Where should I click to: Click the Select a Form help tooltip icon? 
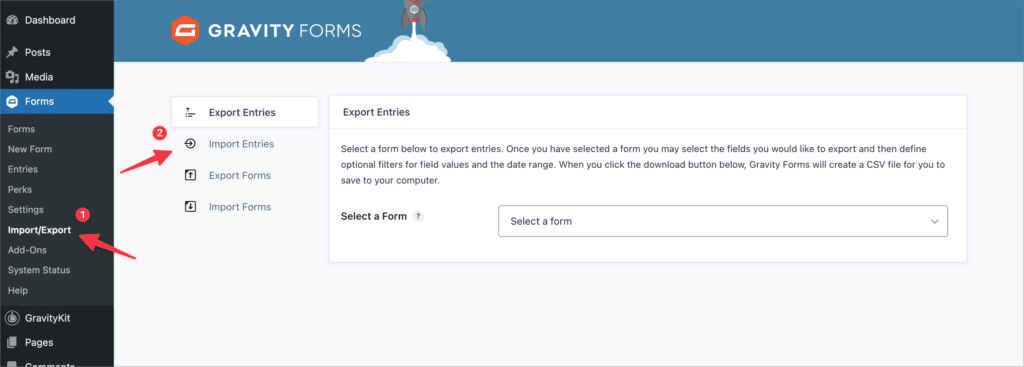point(418,216)
